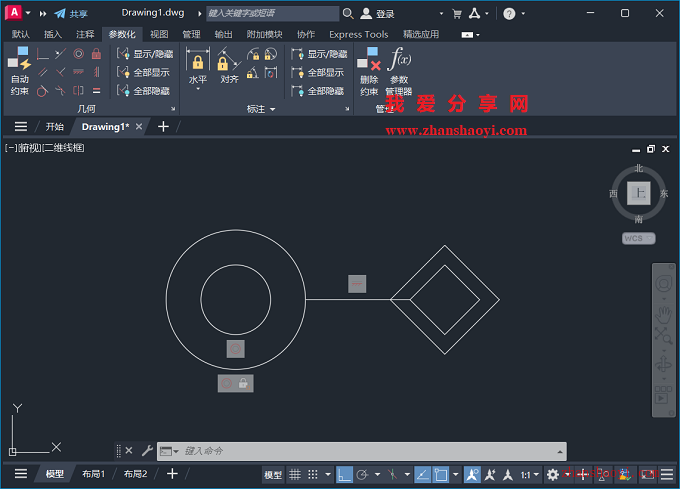Screen dimensions: 680x489
Task: Toggle auto-add annotation scales in status bar
Action: click(x=490, y=475)
